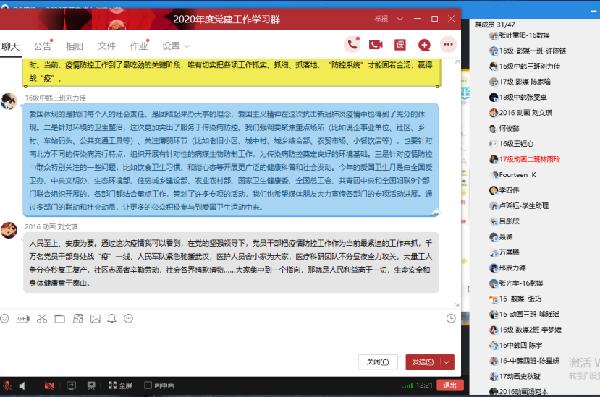Expand the arrow next to 发送 button

[x=447, y=362]
